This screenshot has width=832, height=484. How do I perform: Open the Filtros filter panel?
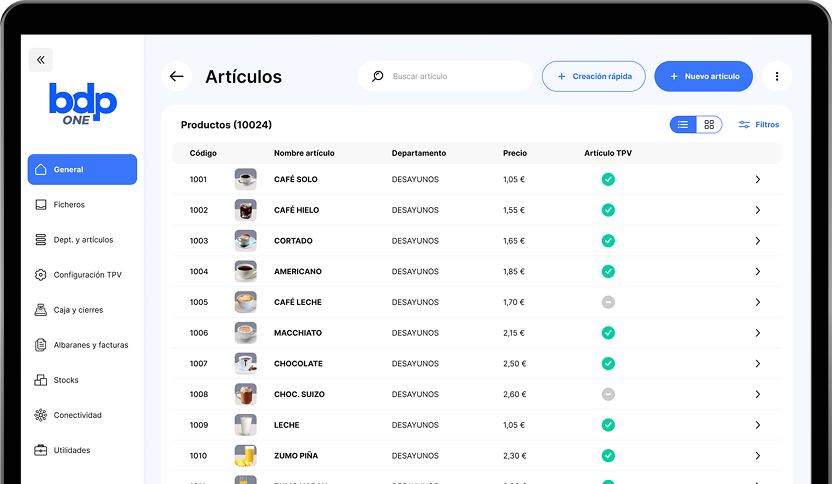pyautogui.click(x=759, y=125)
